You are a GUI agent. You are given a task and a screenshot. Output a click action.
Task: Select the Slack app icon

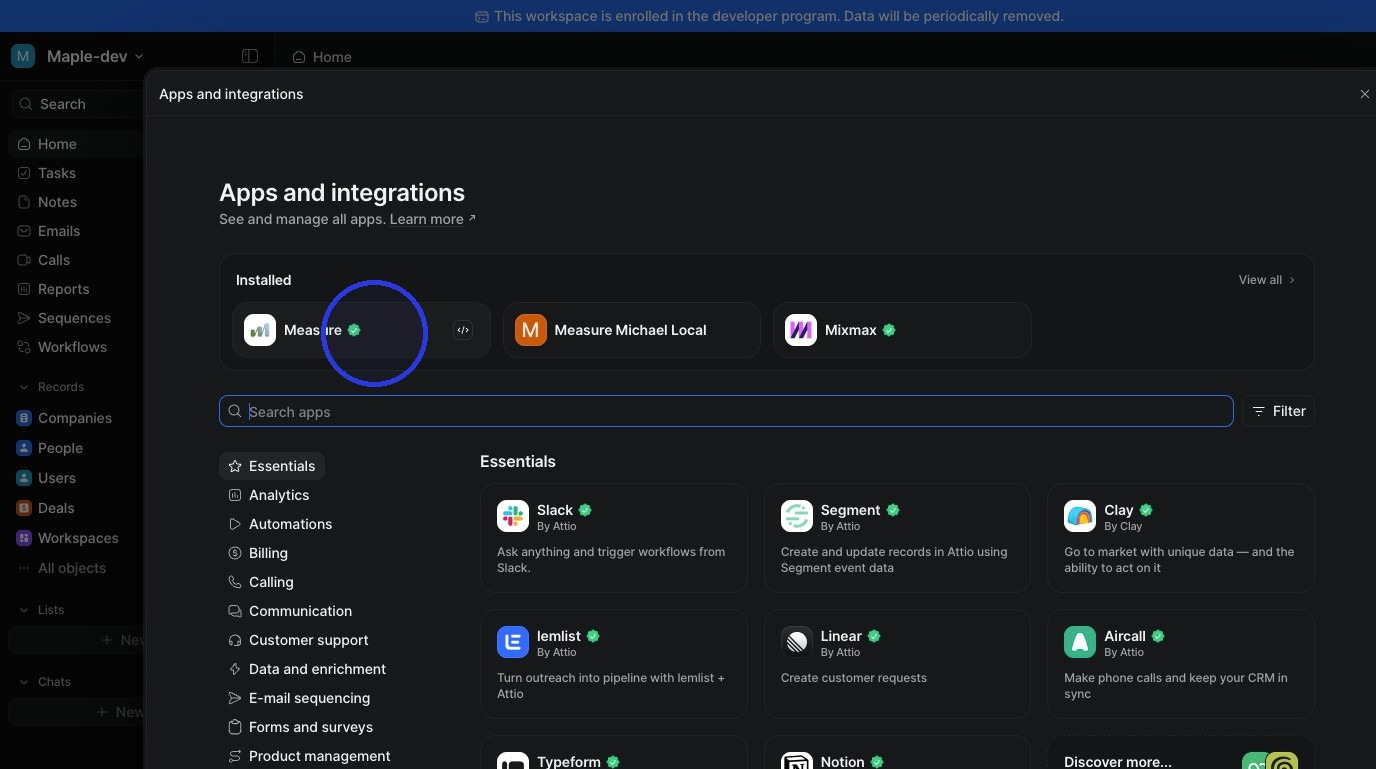(513, 516)
